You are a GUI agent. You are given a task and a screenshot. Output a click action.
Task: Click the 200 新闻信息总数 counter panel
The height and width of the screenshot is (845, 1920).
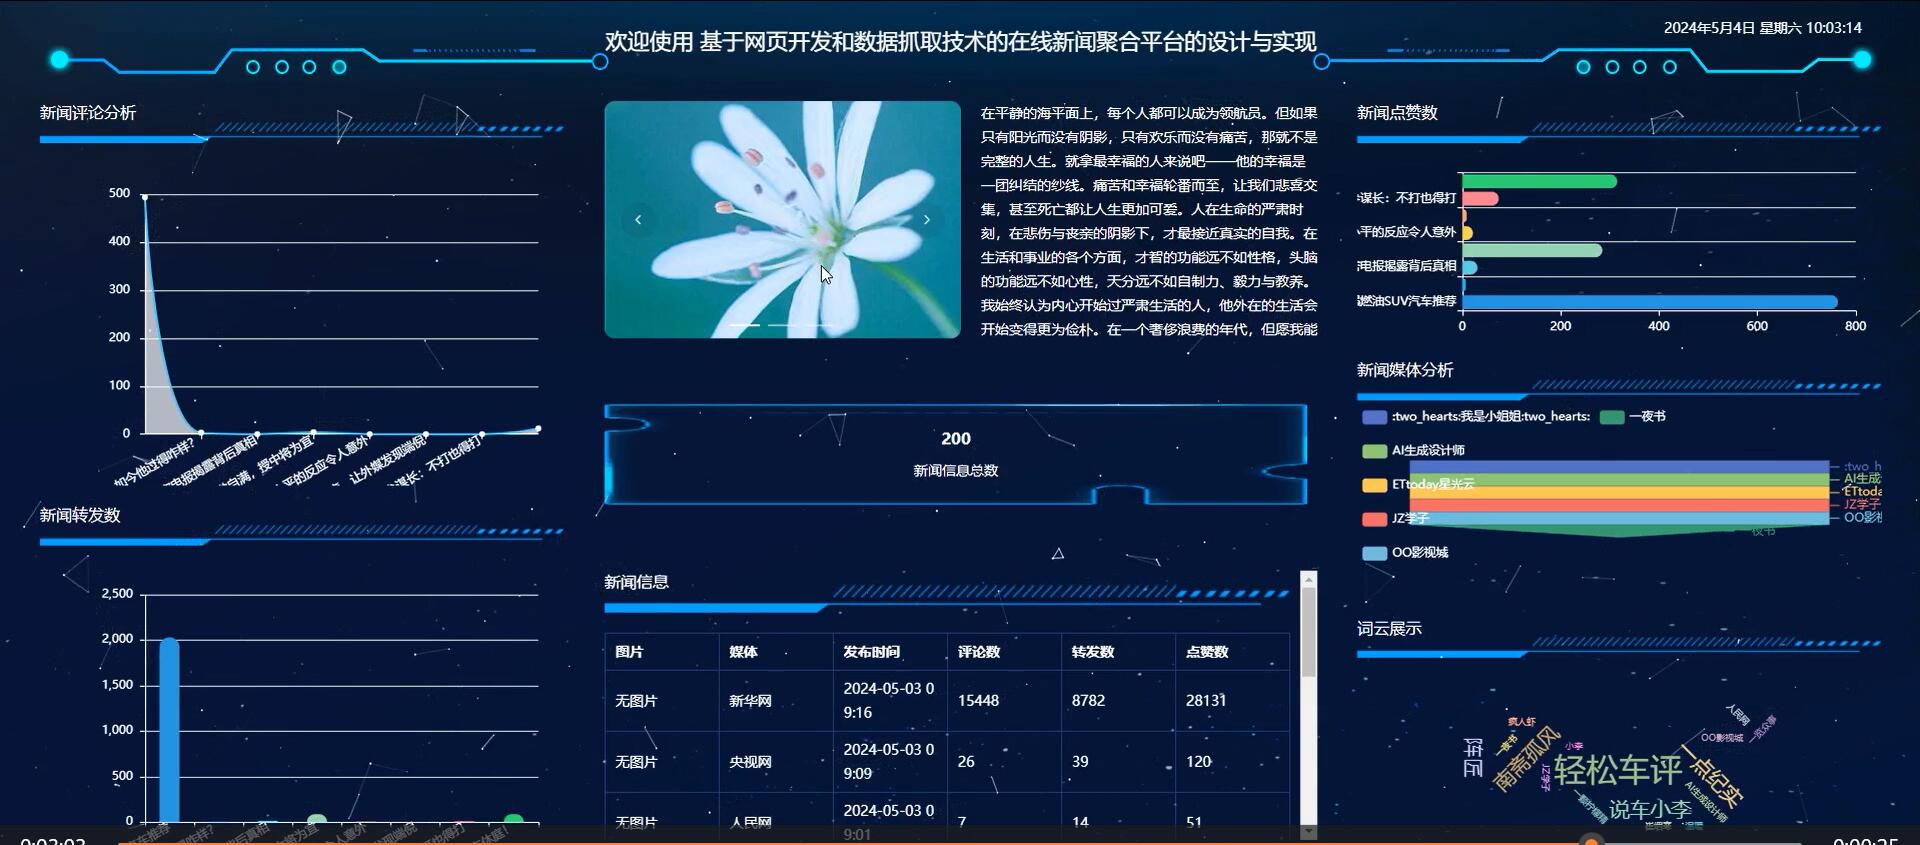pyautogui.click(x=955, y=454)
